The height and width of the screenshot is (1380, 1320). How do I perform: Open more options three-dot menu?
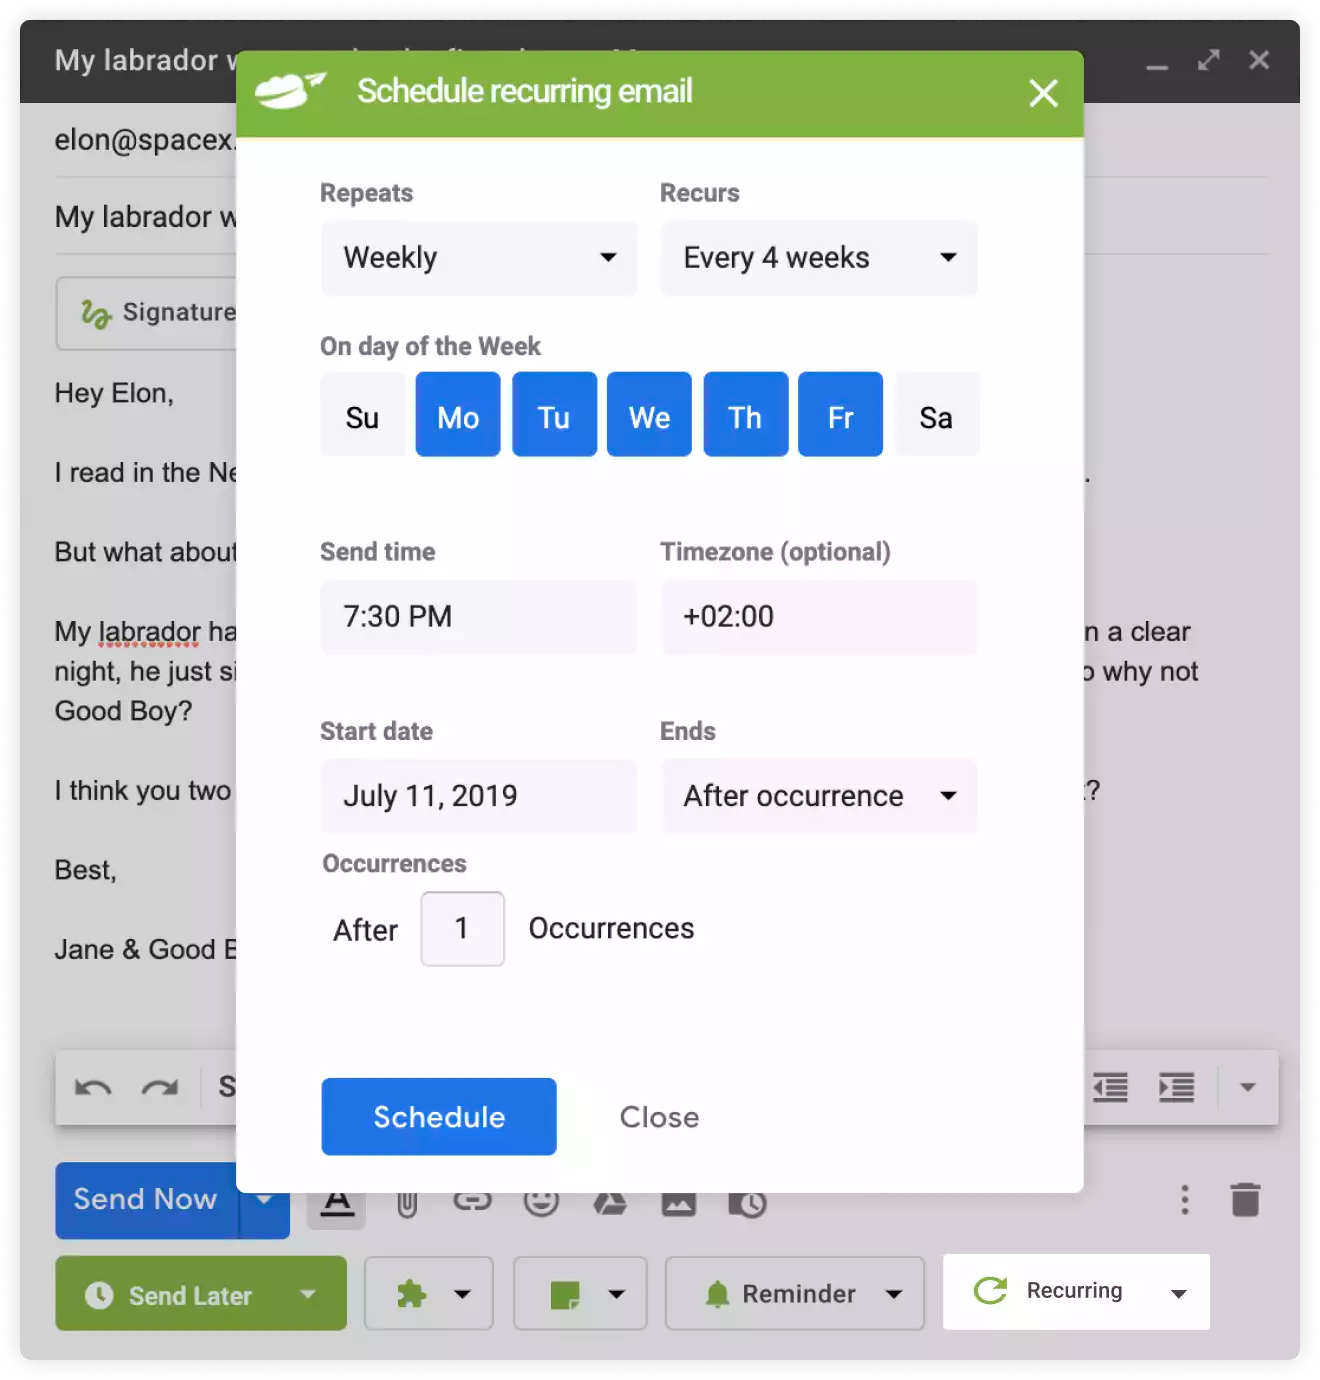point(1185,1199)
